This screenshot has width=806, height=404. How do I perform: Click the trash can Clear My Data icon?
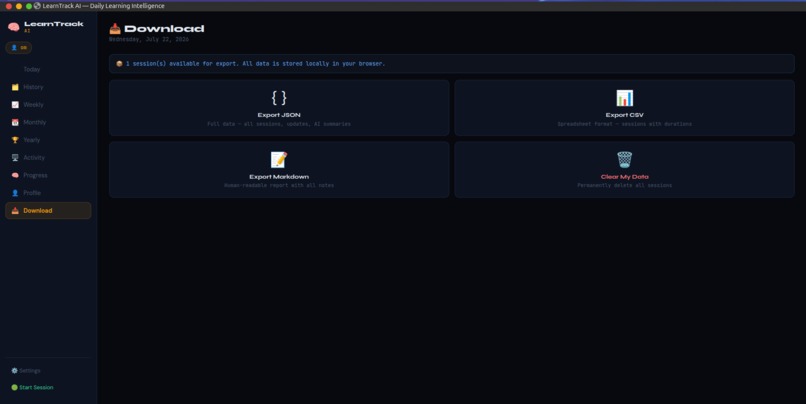[625, 159]
